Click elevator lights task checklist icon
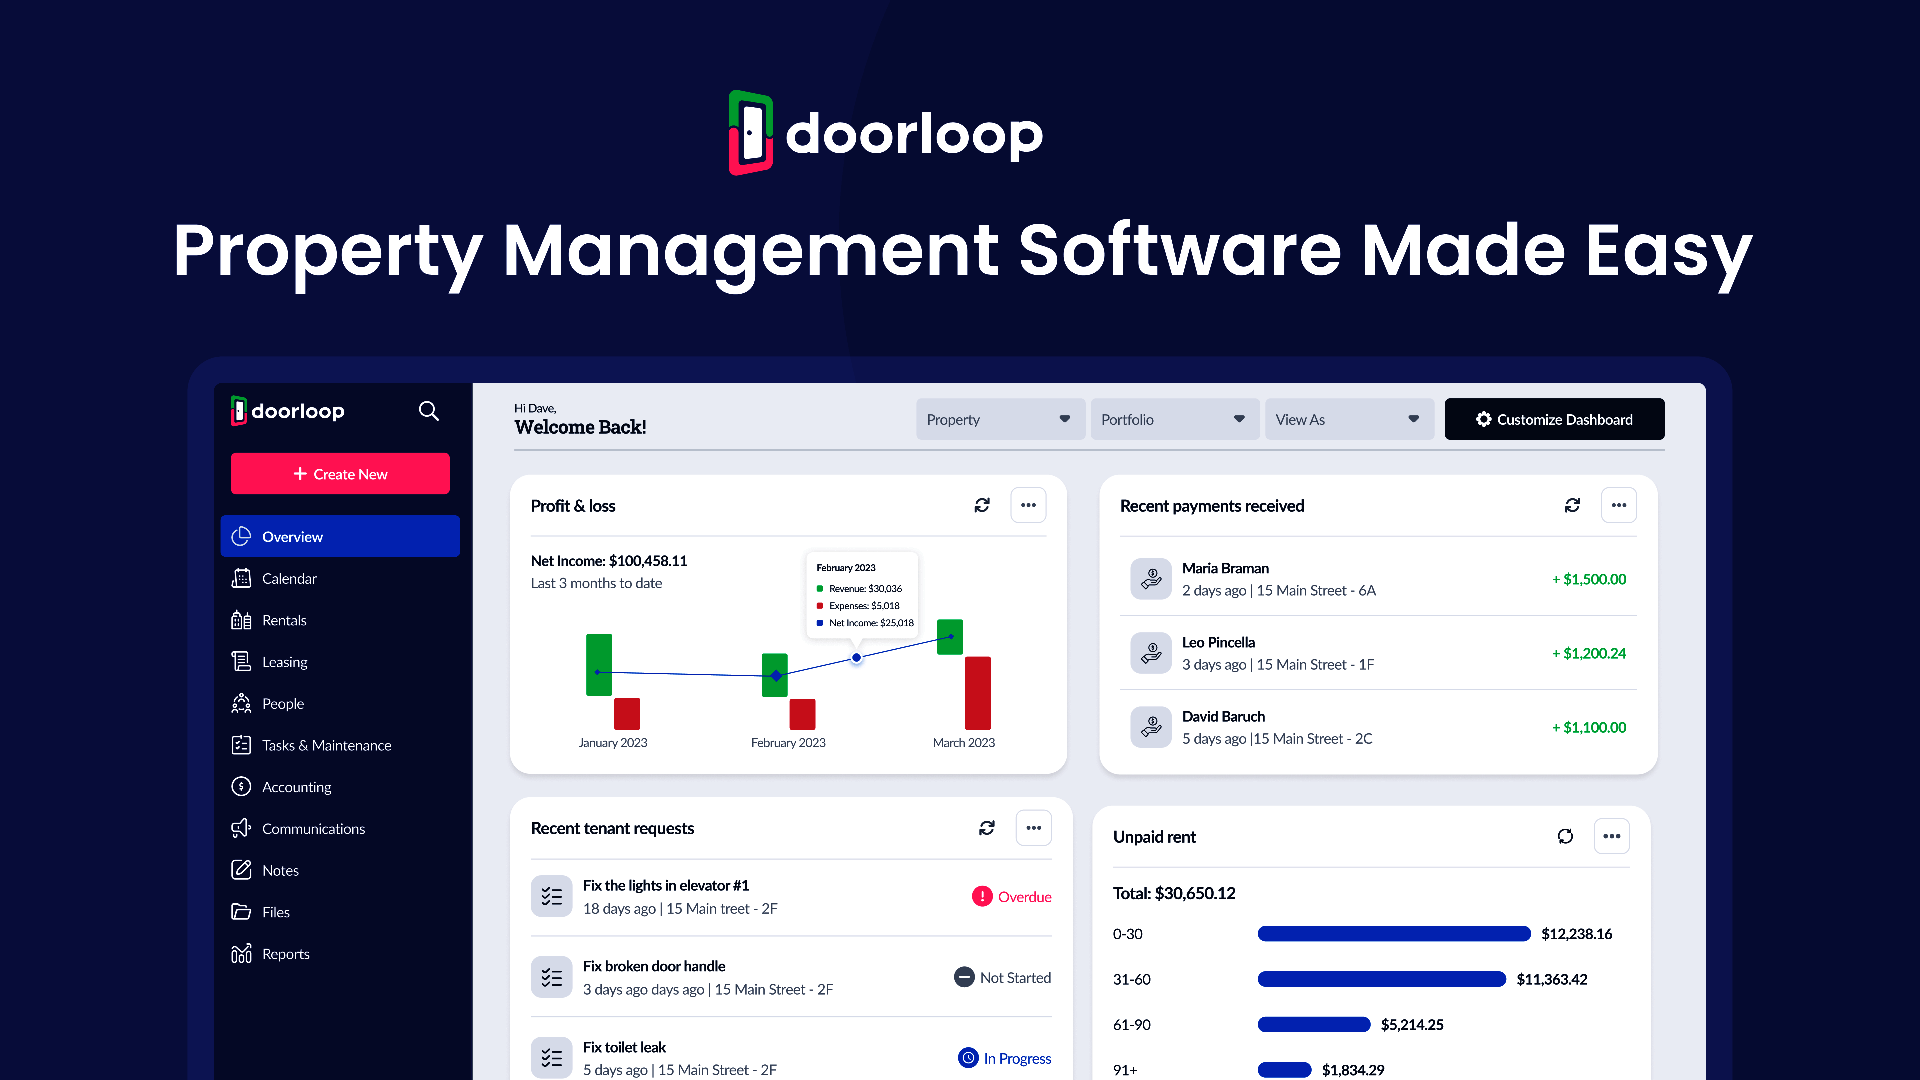1920x1080 pixels. [552, 896]
